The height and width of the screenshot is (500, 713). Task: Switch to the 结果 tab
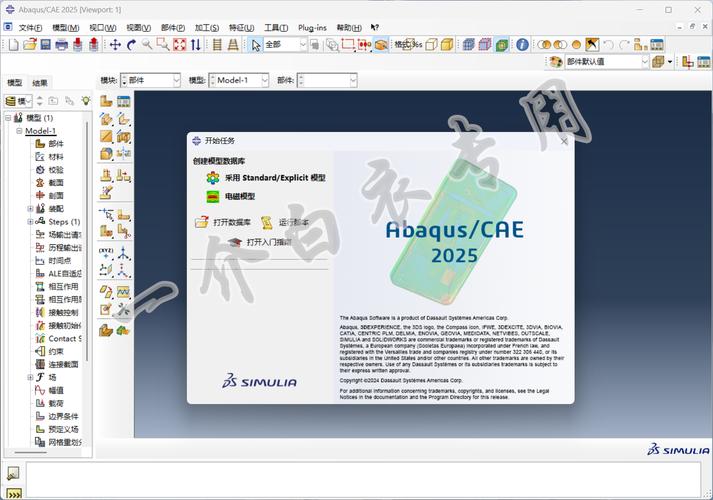[x=40, y=83]
